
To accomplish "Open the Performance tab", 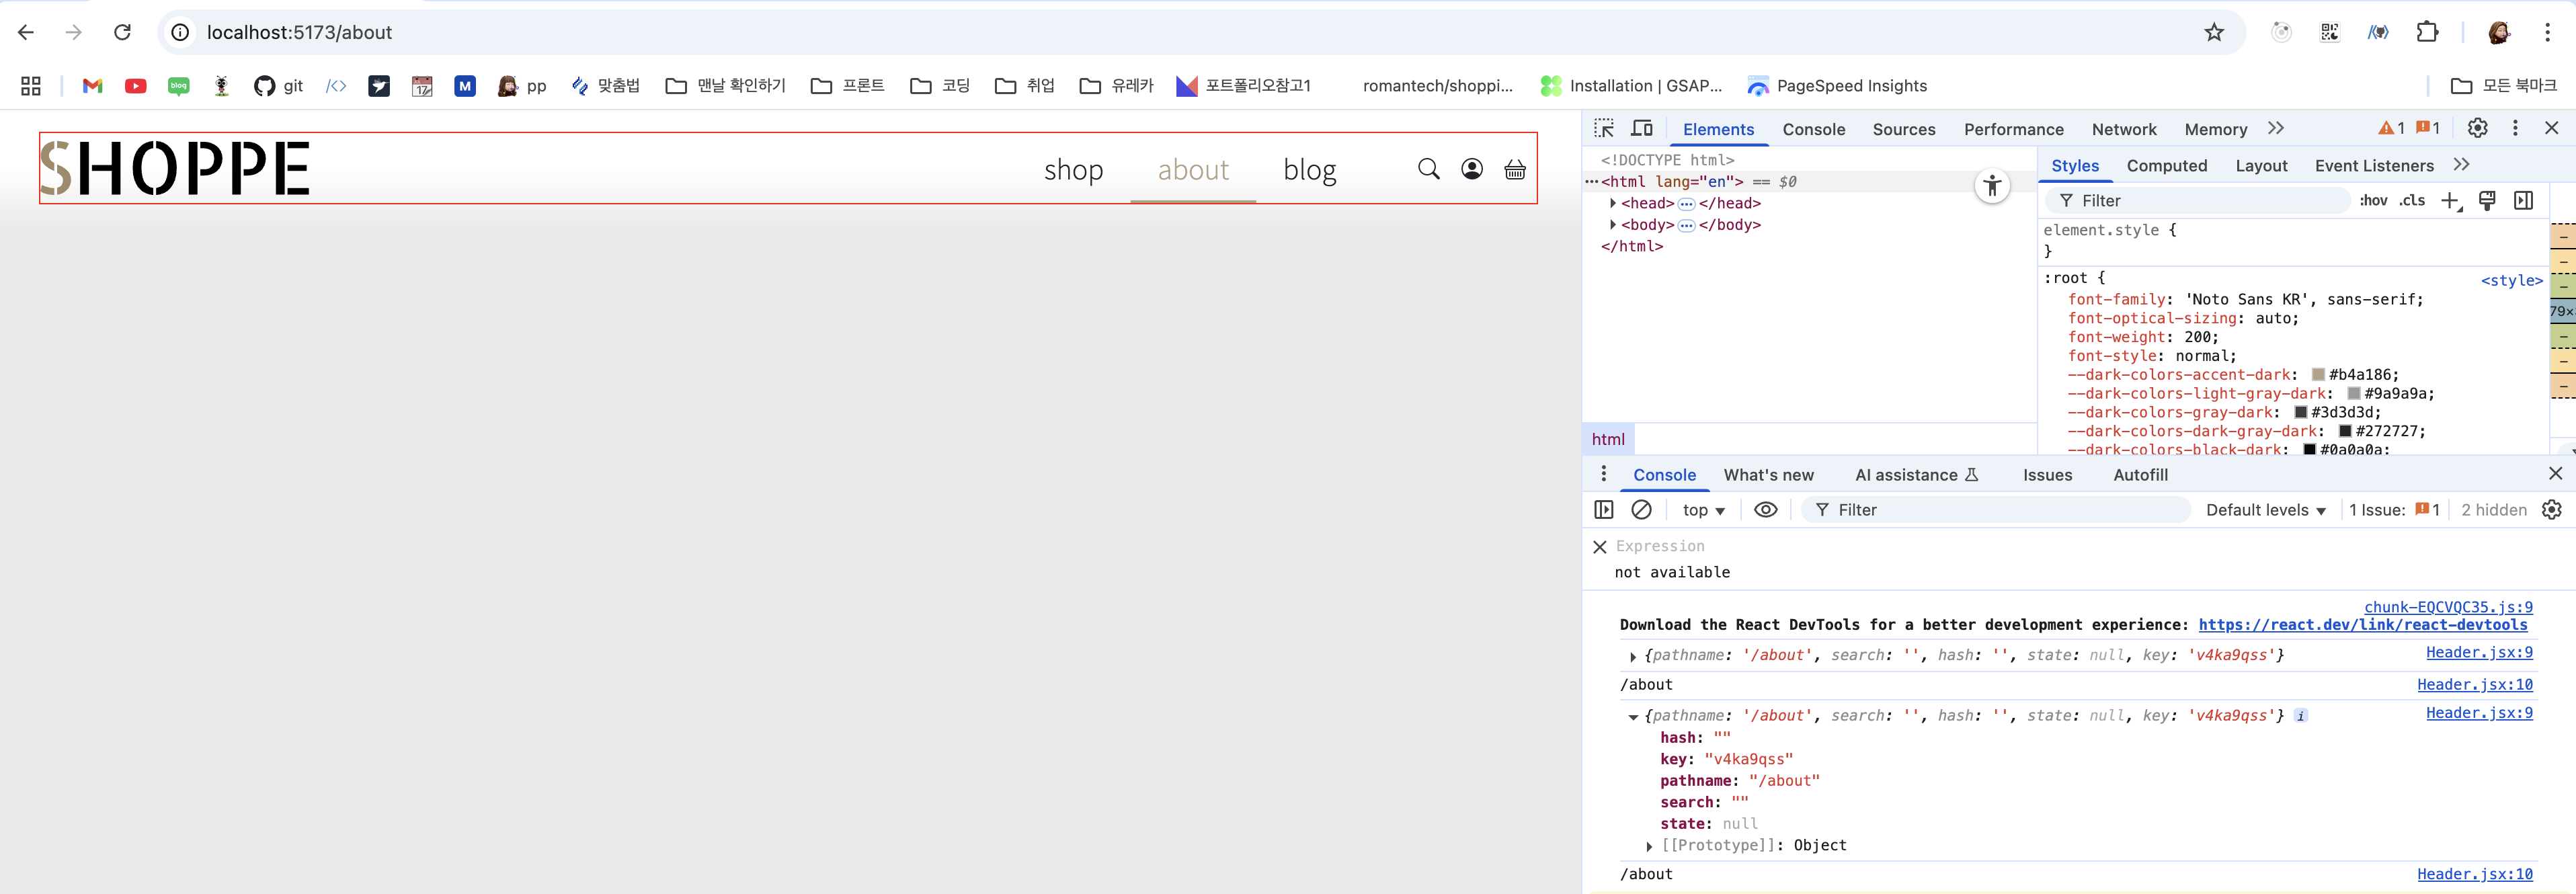I will coord(2013,129).
